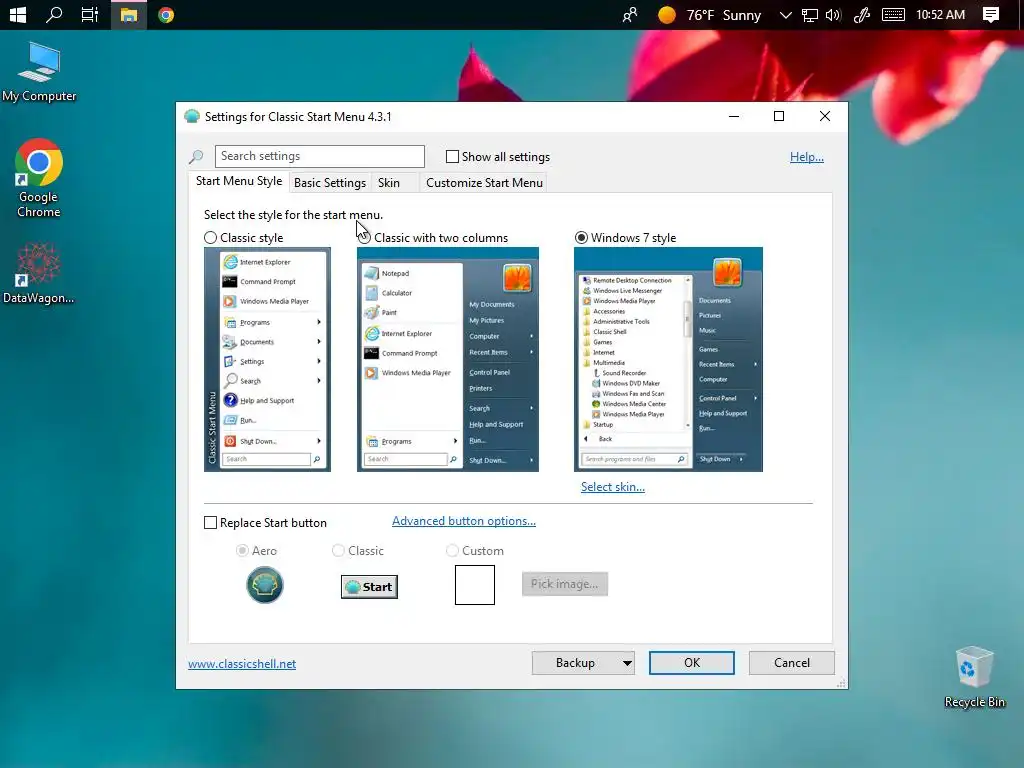Image resolution: width=1024 pixels, height=768 pixels.
Task: Open Select skin link
Action: [613, 487]
